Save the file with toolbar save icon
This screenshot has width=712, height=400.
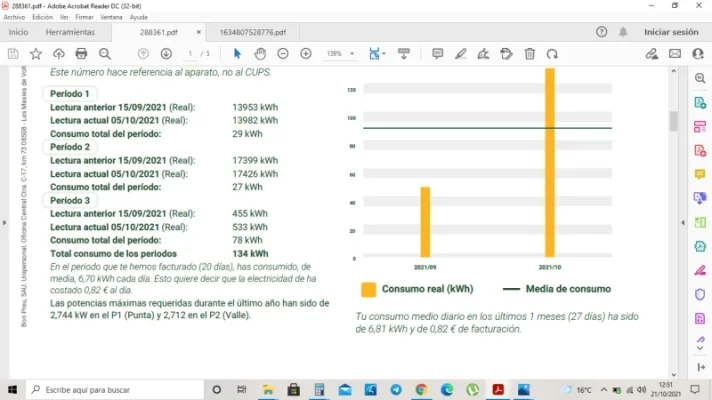[x=13, y=54]
